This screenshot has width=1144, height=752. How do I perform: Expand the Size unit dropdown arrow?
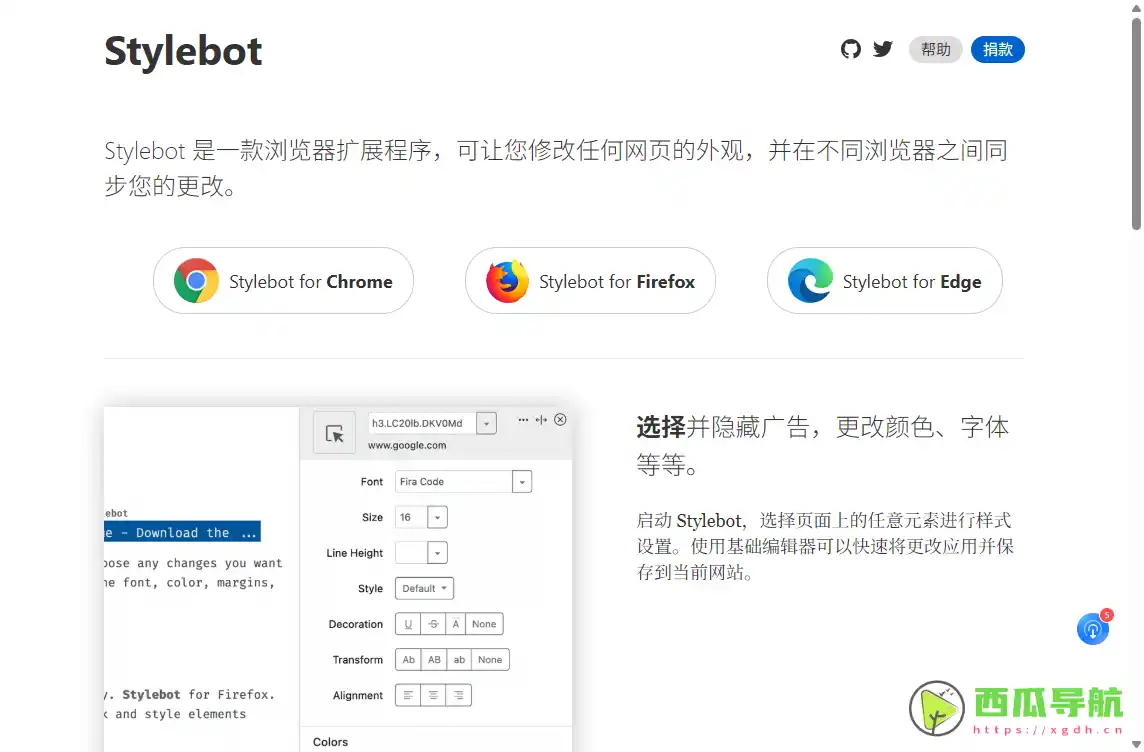coord(438,517)
